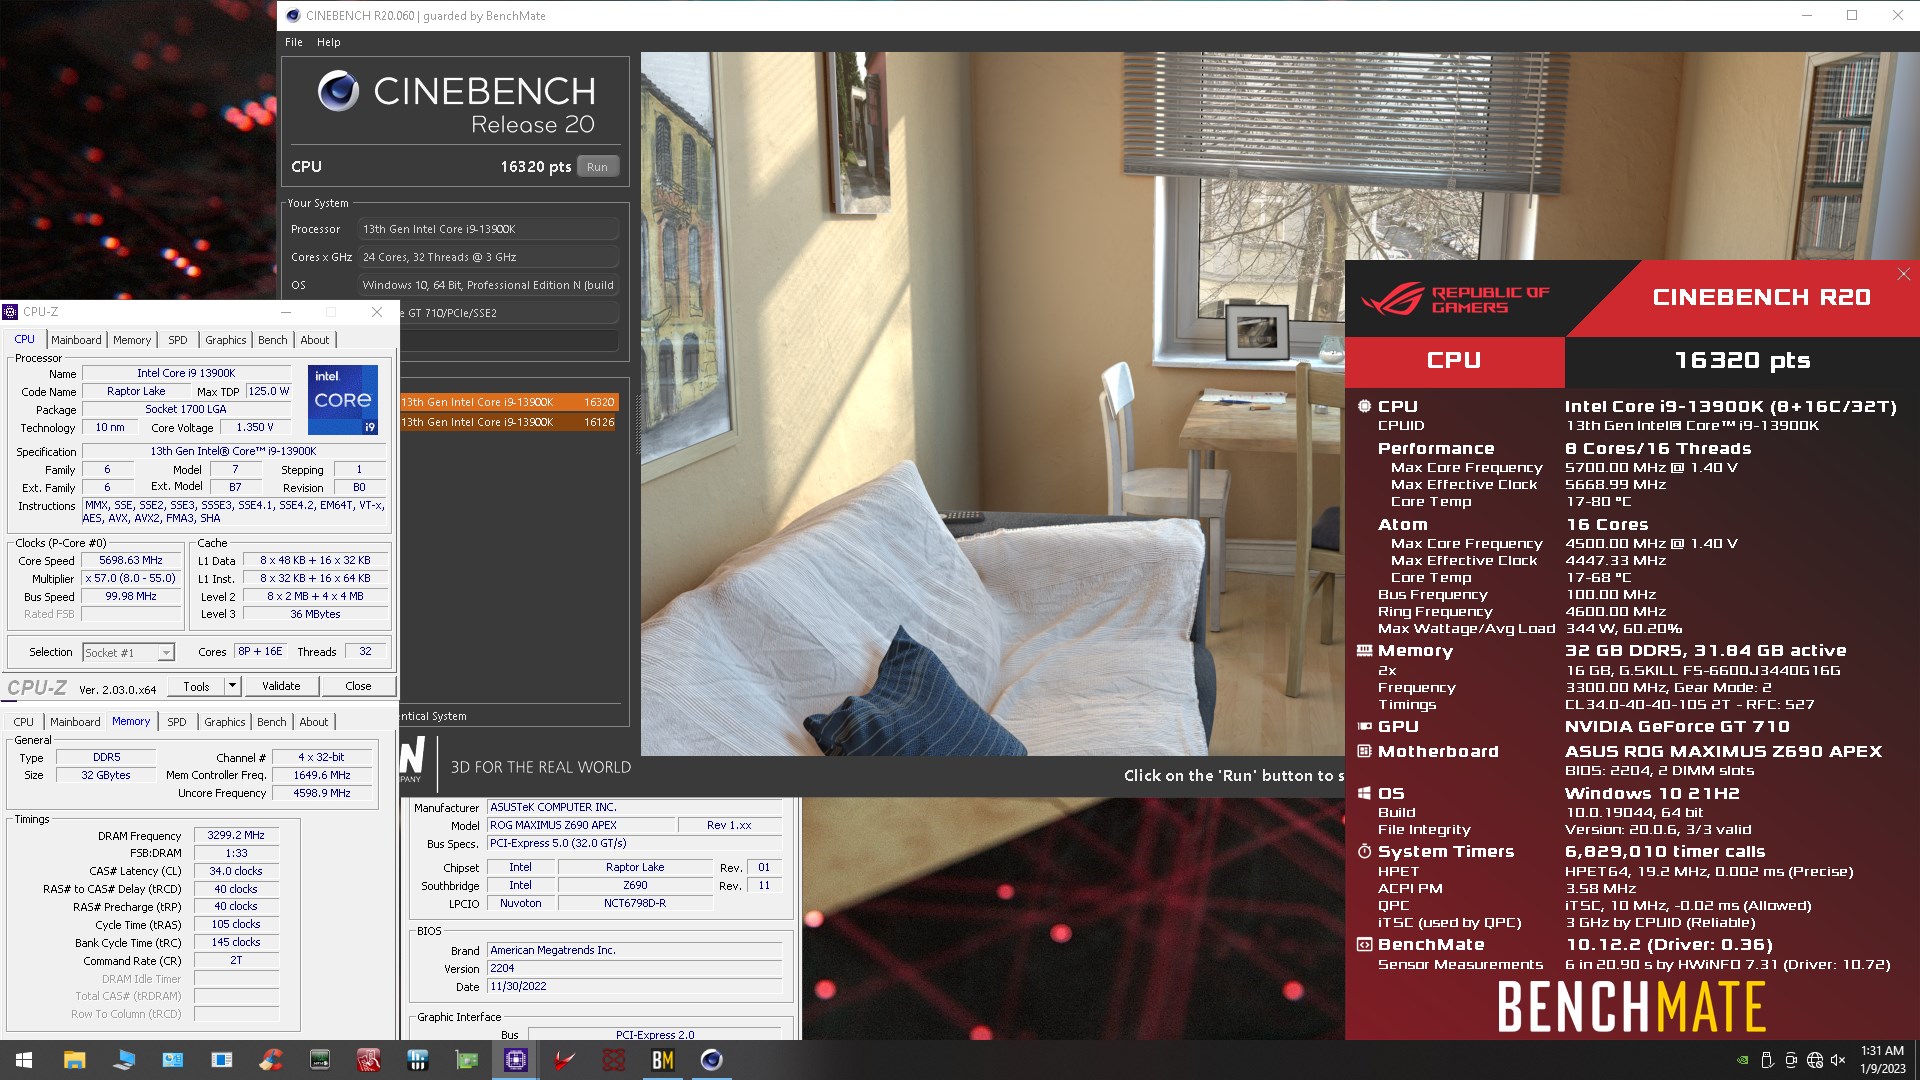This screenshot has height=1080, width=1920.
Task: Open the green graphics card taskbar icon
Action: [x=466, y=1060]
